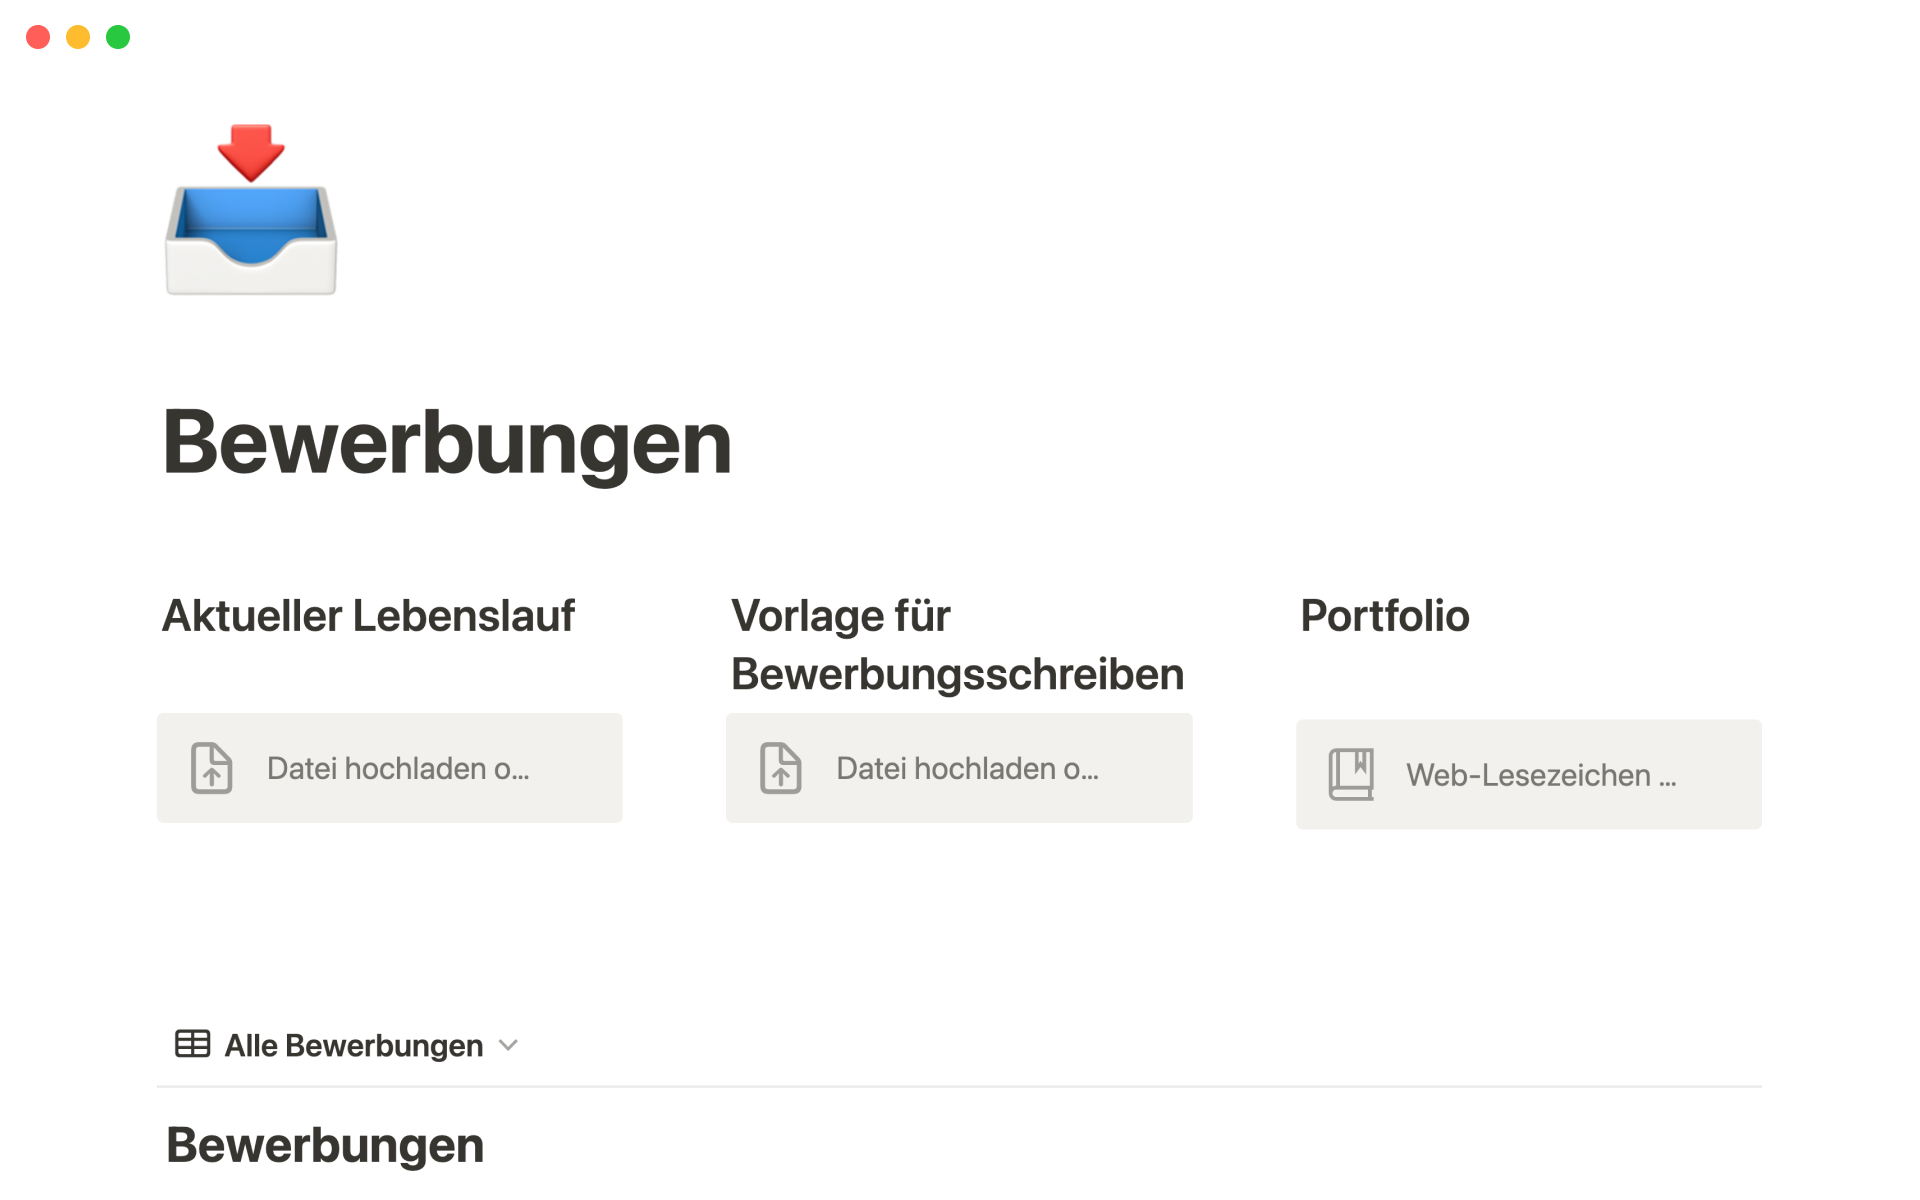The image size is (1920, 1200).
Task: Click the file upload icon under Vorlage für Bewerbungsschreiben
Action: [x=781, y=768]
